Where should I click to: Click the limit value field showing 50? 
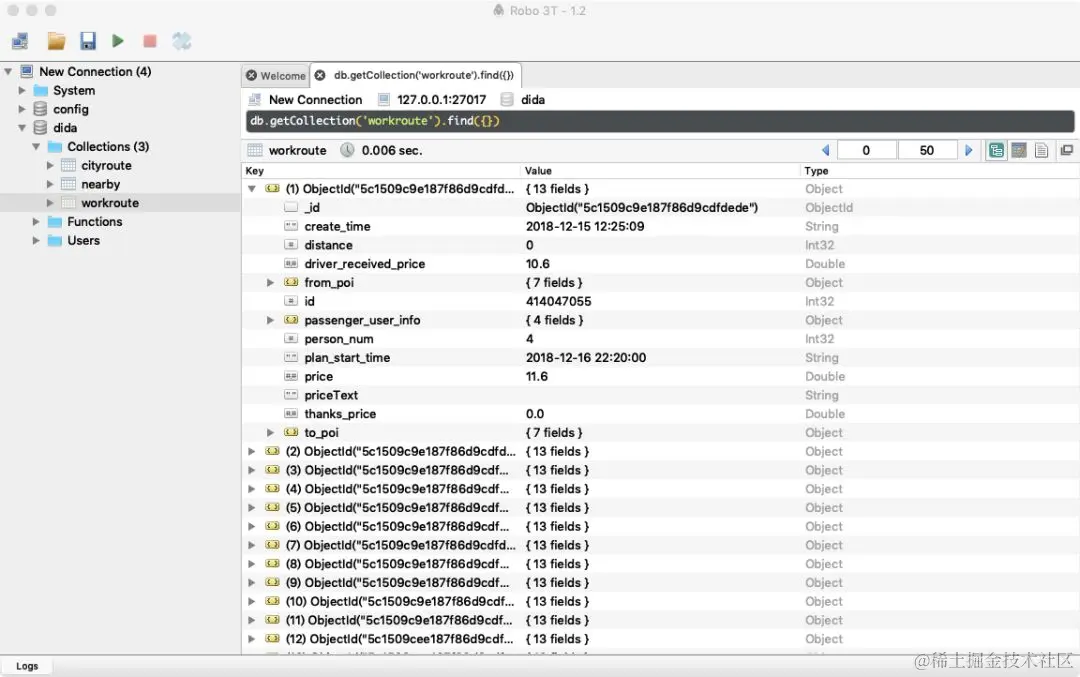coord(927,150)
